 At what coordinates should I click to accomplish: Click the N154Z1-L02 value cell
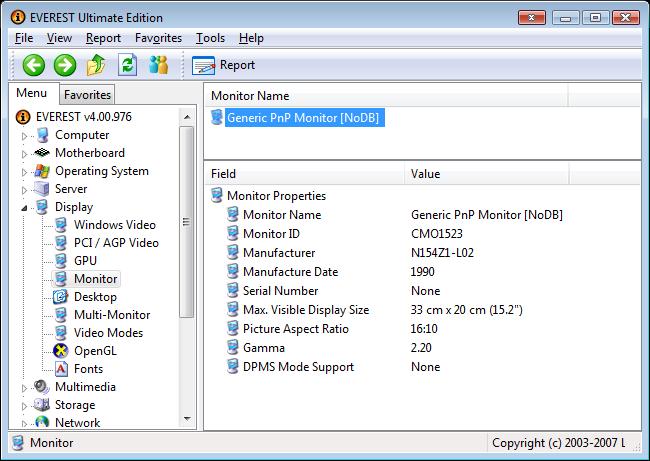[442, 253]
